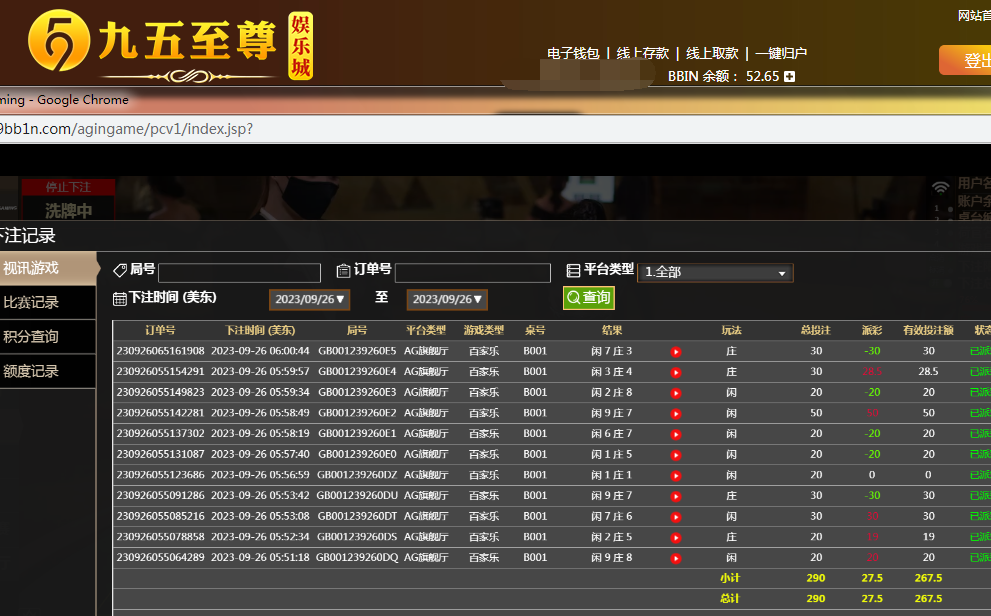Click the 派彩 column header
Viewport: 991px width, 616px height.
tap(872, 330)
